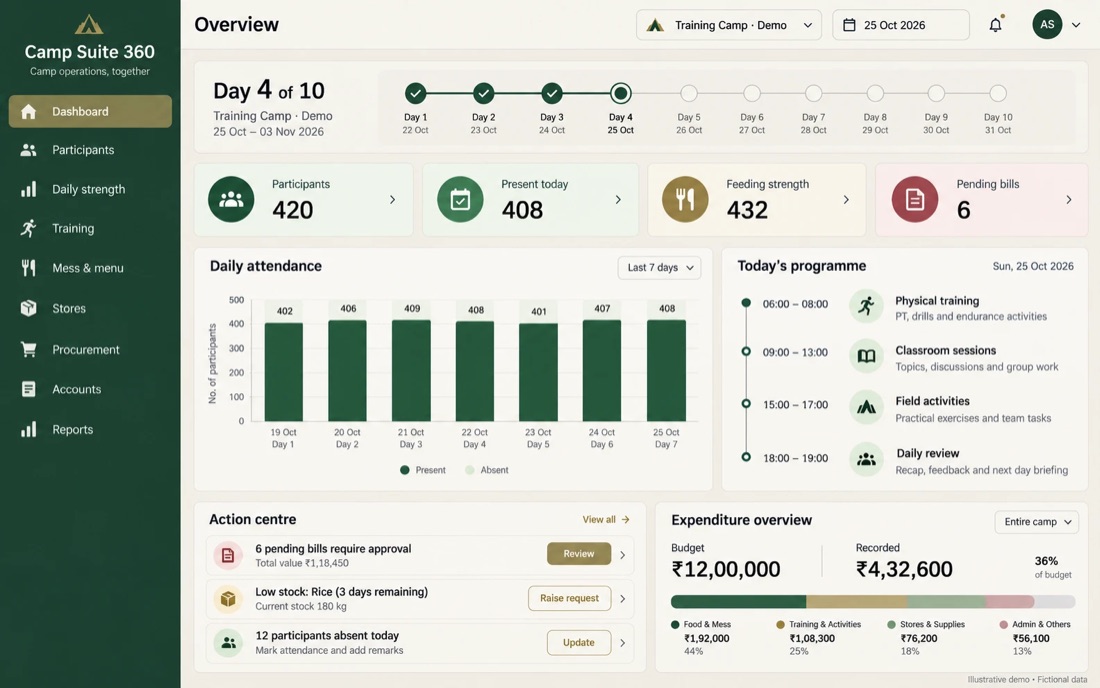
Task: Click the Camp Suite 360 tent logo
Action: click(89, 25)
